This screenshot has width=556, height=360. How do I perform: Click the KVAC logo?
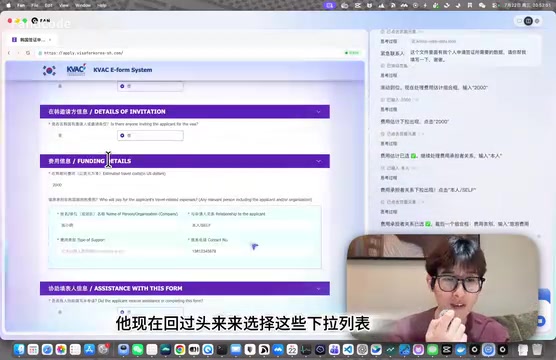(76, 69)
